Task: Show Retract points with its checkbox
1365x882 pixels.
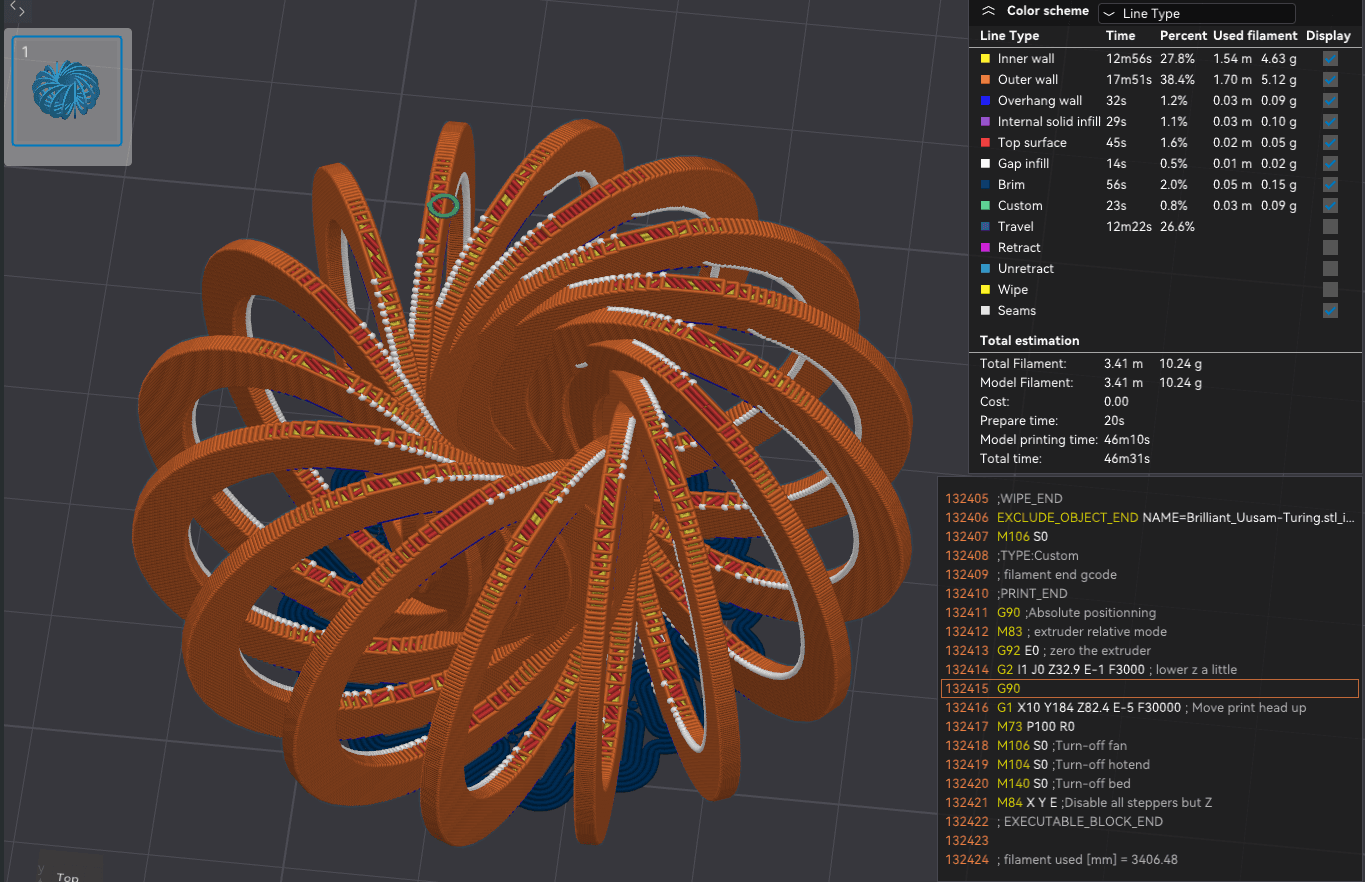Action: click(1330, 248)
